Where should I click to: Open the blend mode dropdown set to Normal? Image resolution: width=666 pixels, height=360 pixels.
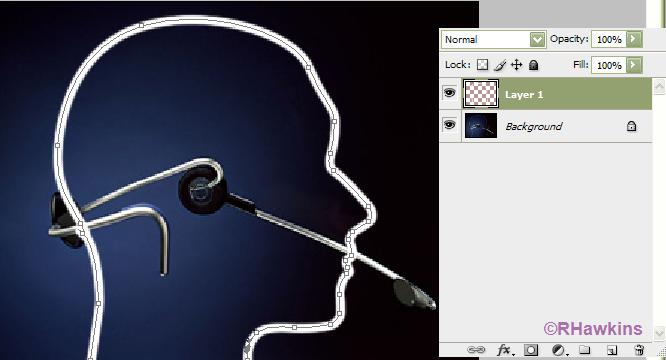[493, 39]
